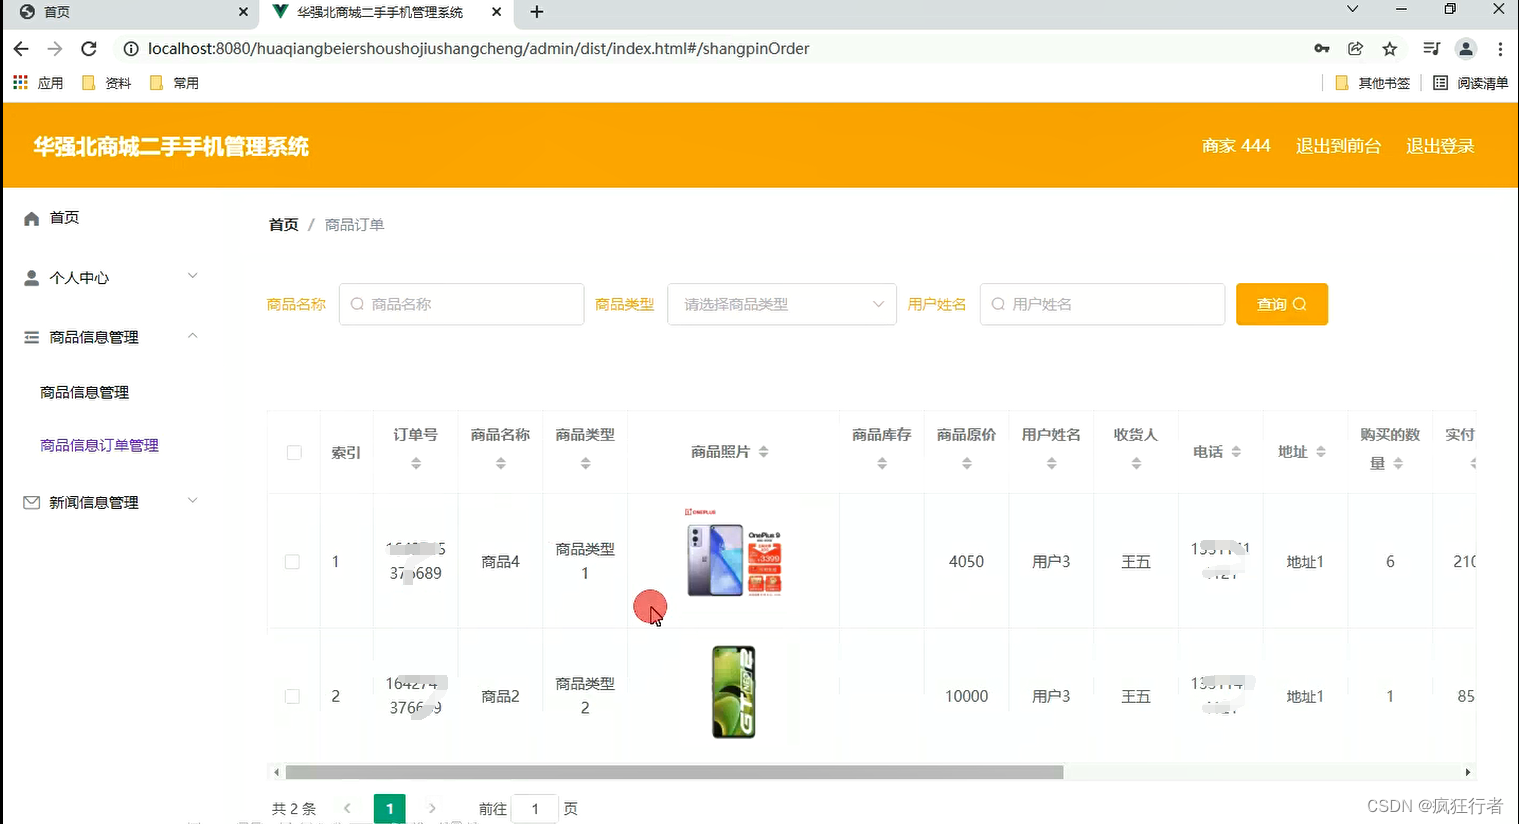Image resolution: width=1519 pixels, height=824 pixels.
Task: Sort by 购买的数量 column arrows
Action: pos(1398,464)
